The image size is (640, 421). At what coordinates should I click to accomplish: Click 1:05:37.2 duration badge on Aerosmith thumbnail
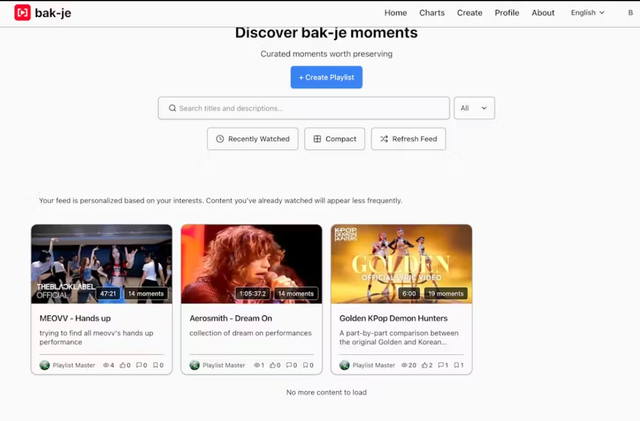pyautogui.click(x=253, y=293)
